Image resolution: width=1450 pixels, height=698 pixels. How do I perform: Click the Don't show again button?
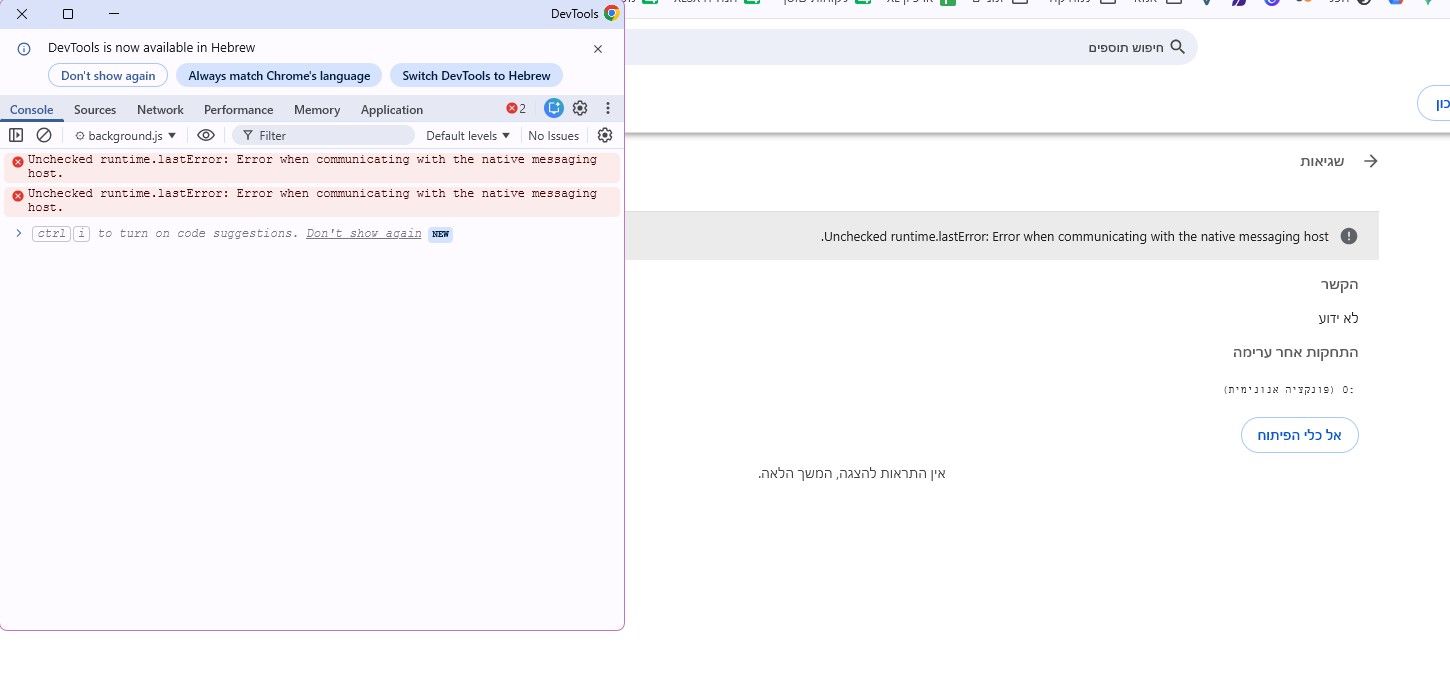108,75
